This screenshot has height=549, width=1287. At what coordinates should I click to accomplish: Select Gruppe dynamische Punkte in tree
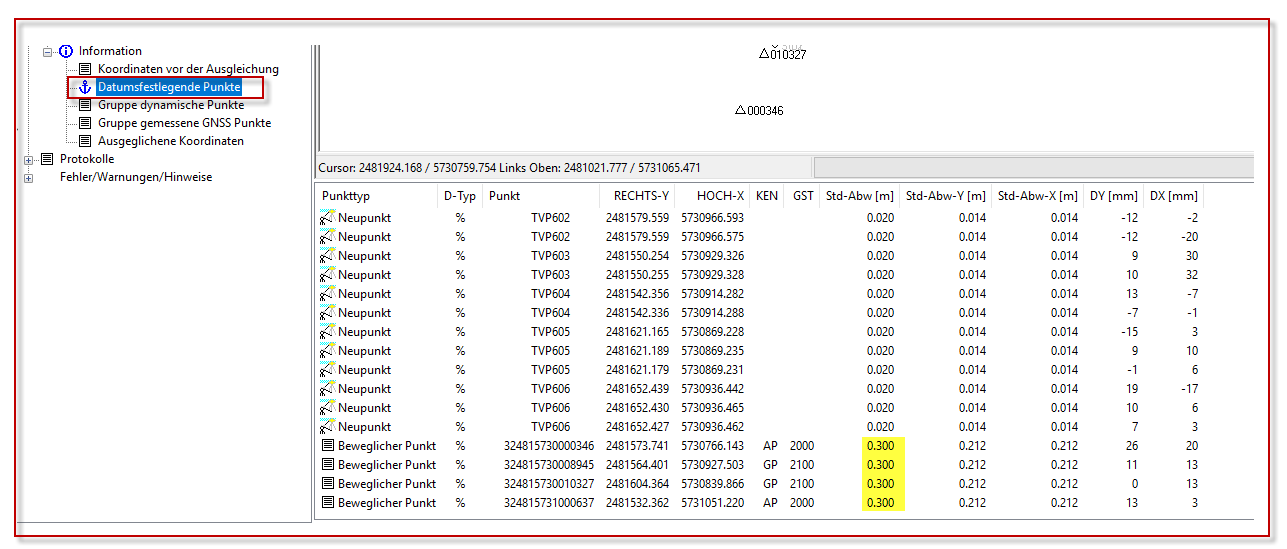pyautogui.click(x=170, y=105)
